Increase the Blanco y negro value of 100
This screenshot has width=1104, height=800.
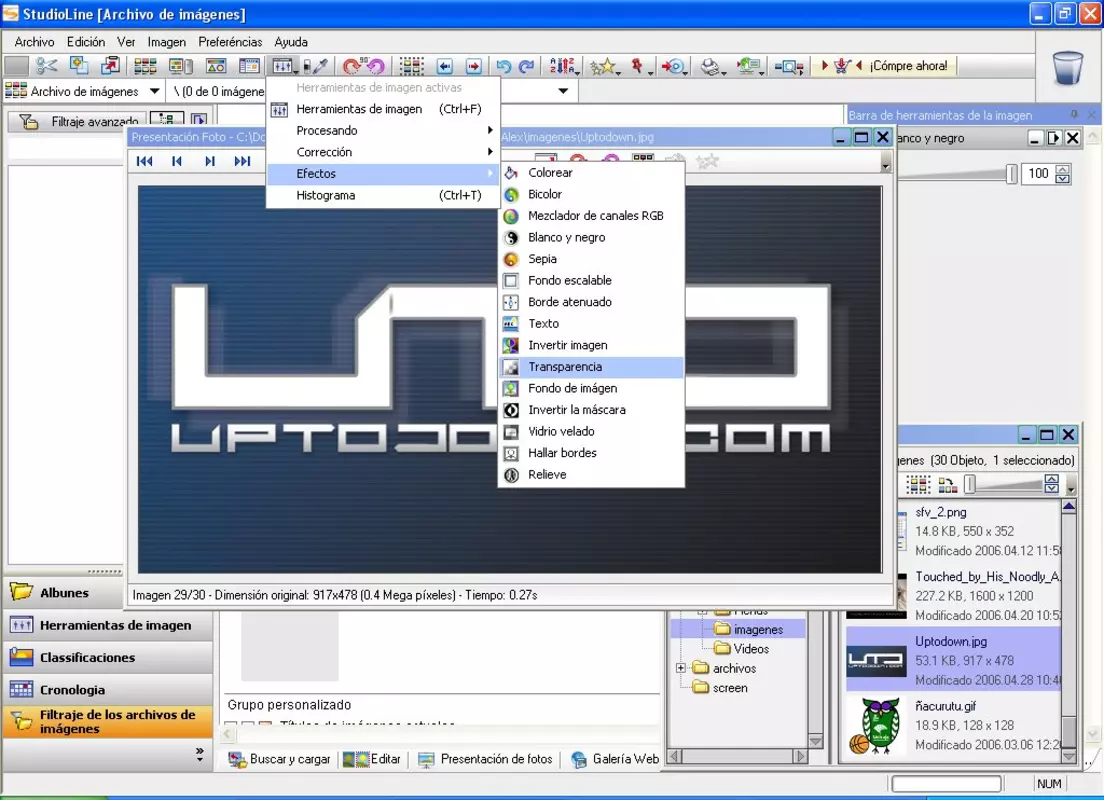(x=1063, y=169)
